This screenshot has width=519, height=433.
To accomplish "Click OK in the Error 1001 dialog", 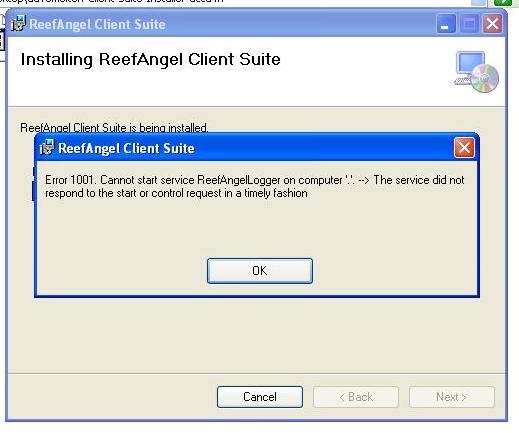I will pos(260,271).
